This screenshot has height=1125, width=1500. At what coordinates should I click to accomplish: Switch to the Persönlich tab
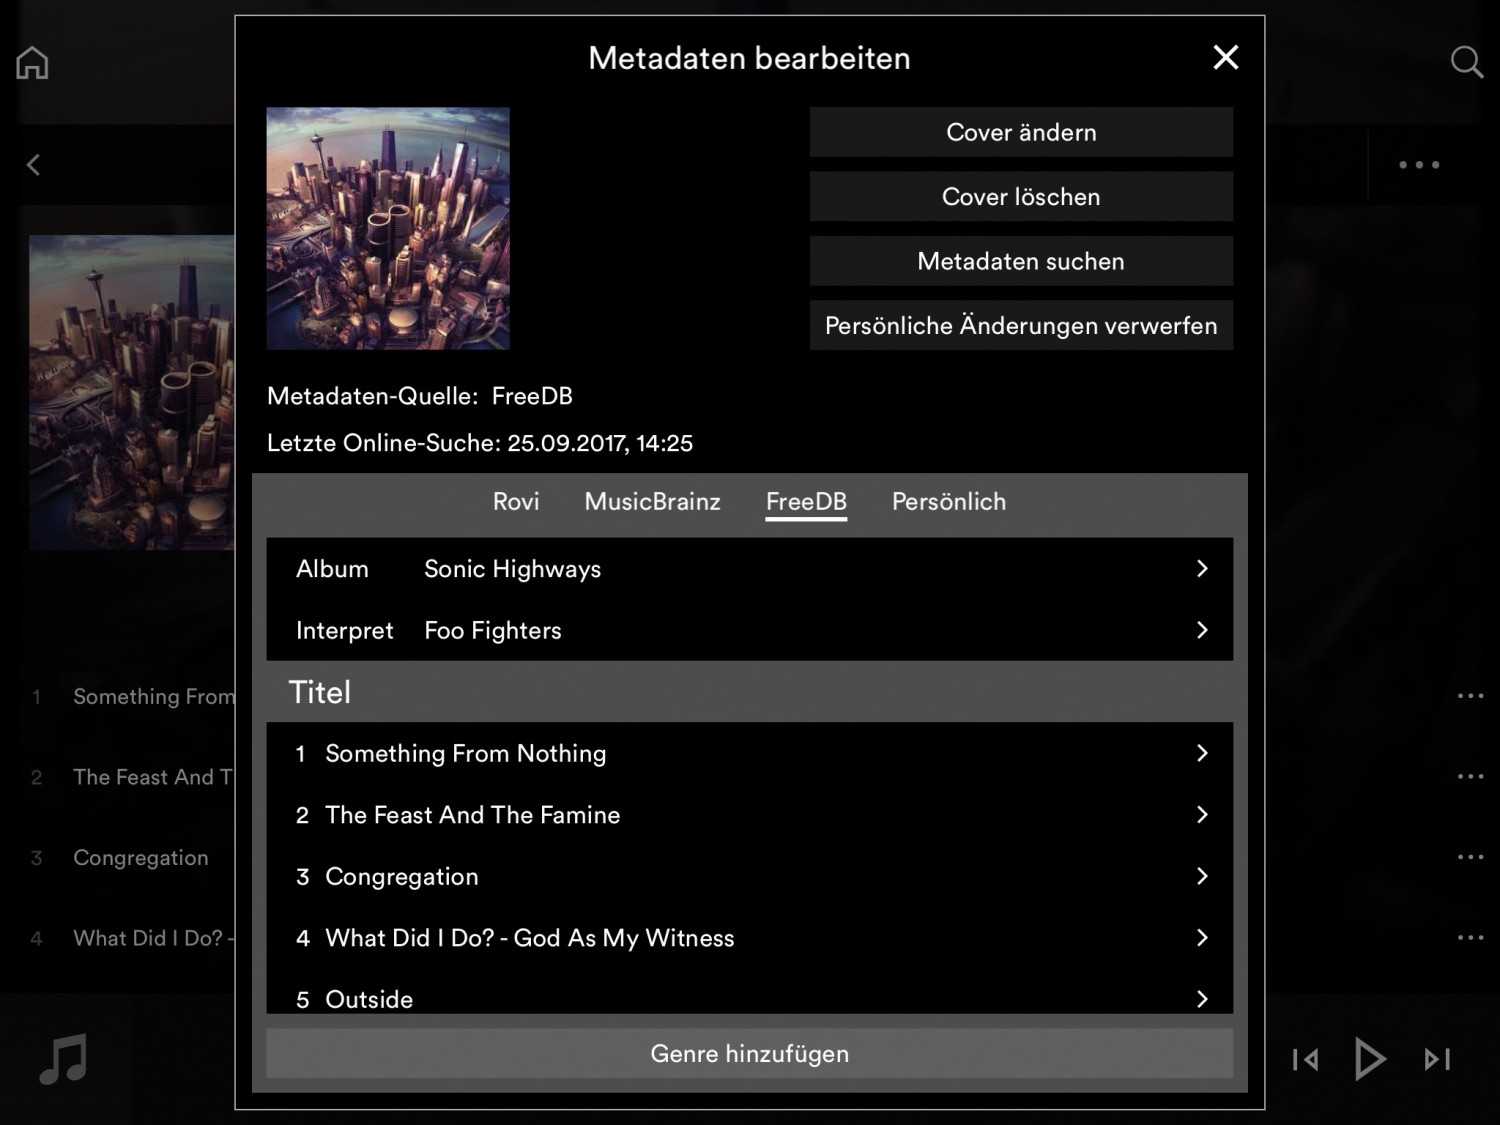(x=949, y=501)
